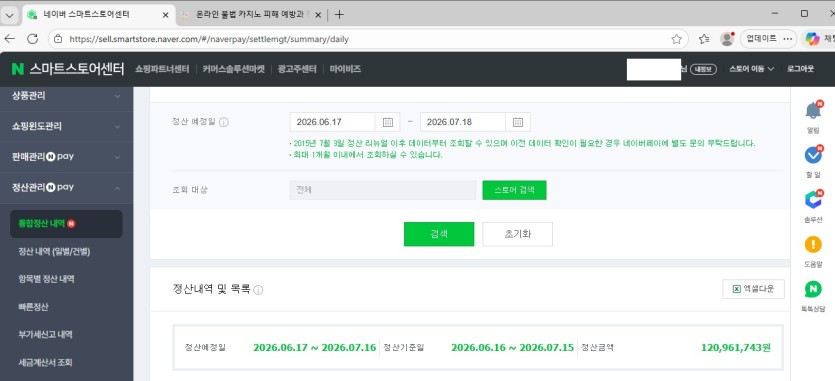The width and height of the screenshot is (835, 381).
Task: Click the start date field 2026.06.17
Action: click(333, 122)
